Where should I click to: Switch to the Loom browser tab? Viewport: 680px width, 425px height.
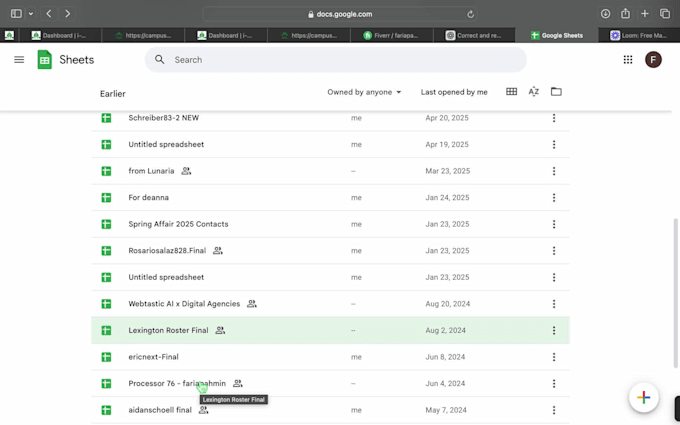(x=639, y=36)
